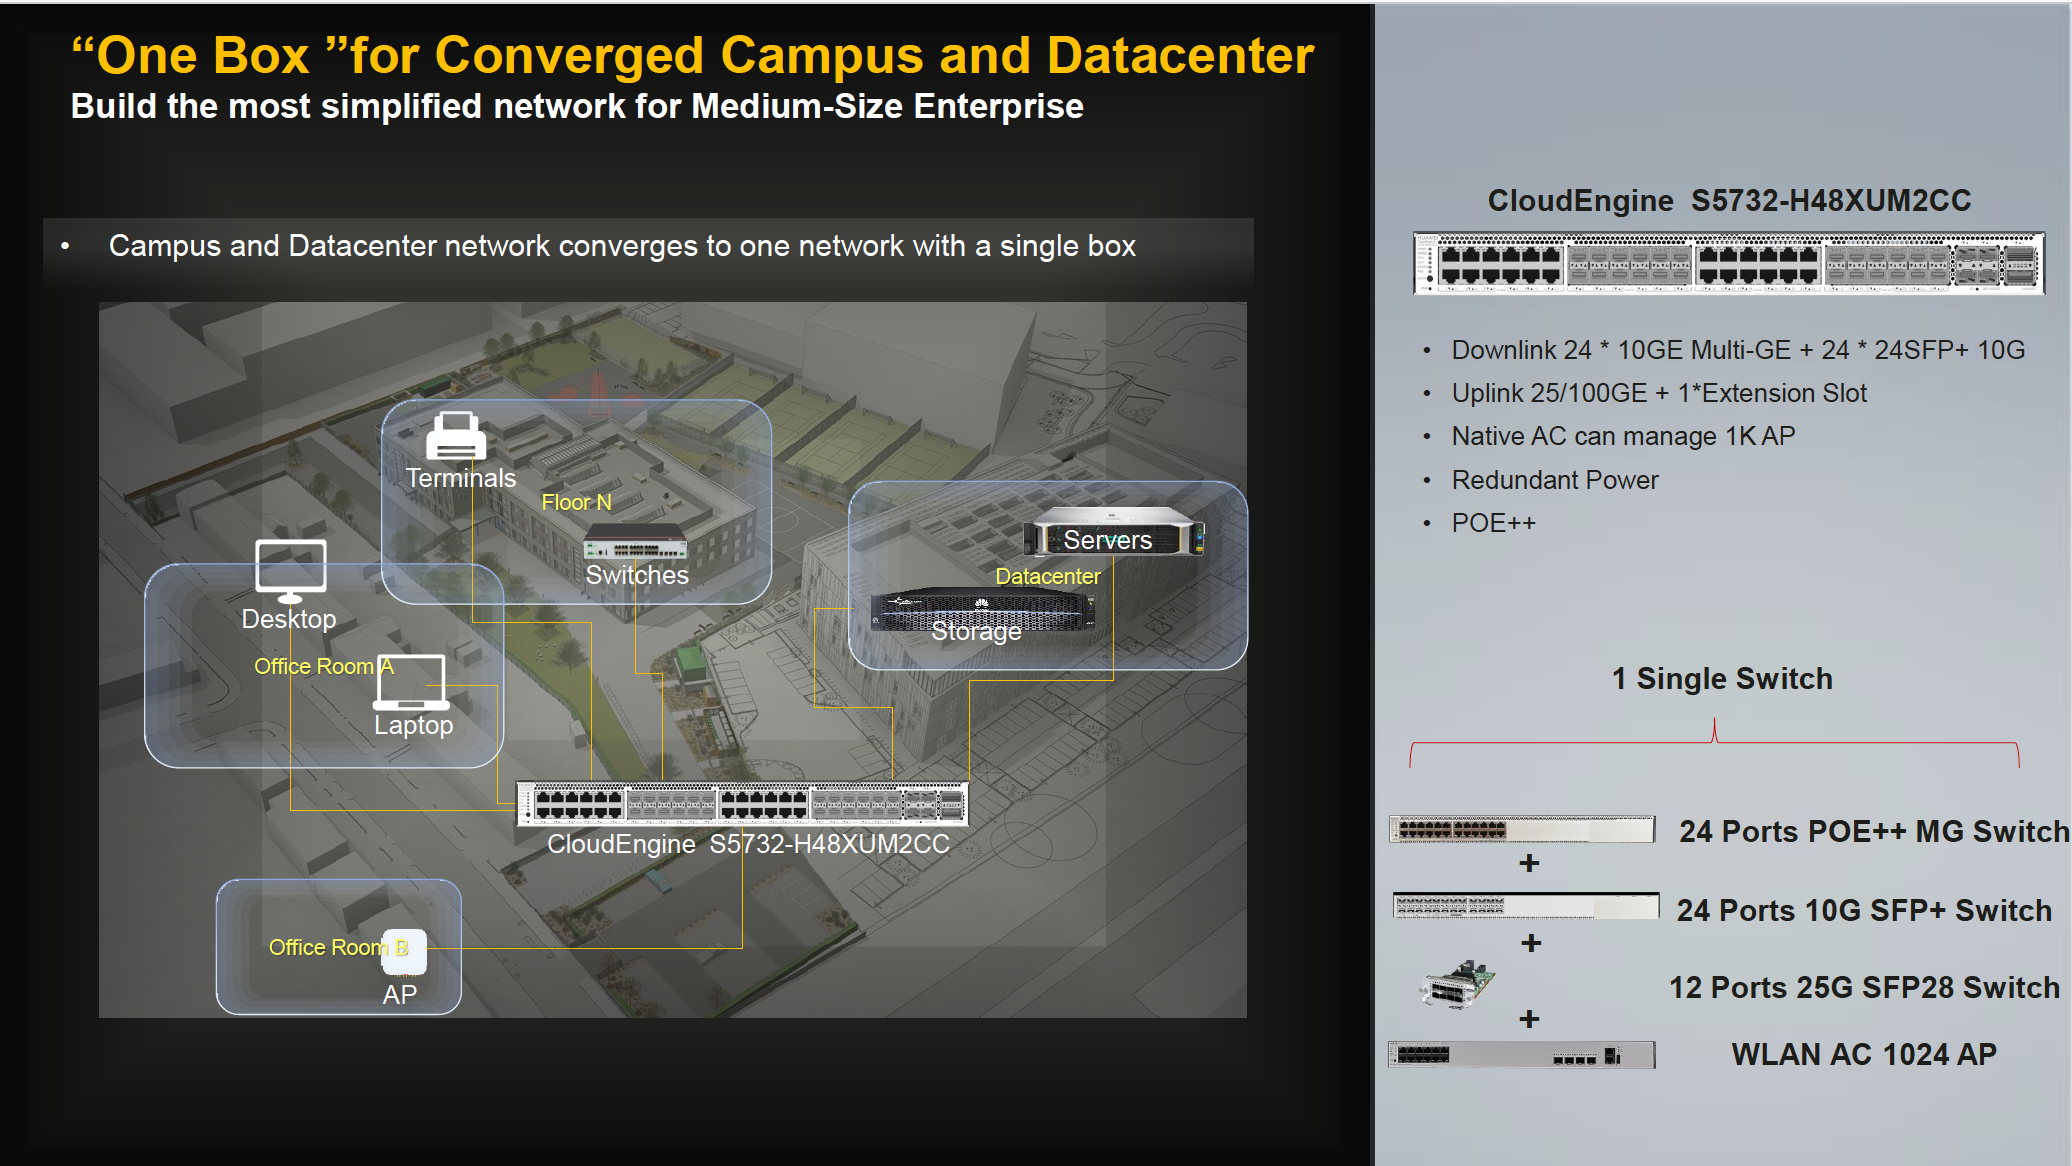Screen dimensions: 2072x1166
Task: Click the plus sign below POE++ switch
Action: click(x=1529, y=863)
